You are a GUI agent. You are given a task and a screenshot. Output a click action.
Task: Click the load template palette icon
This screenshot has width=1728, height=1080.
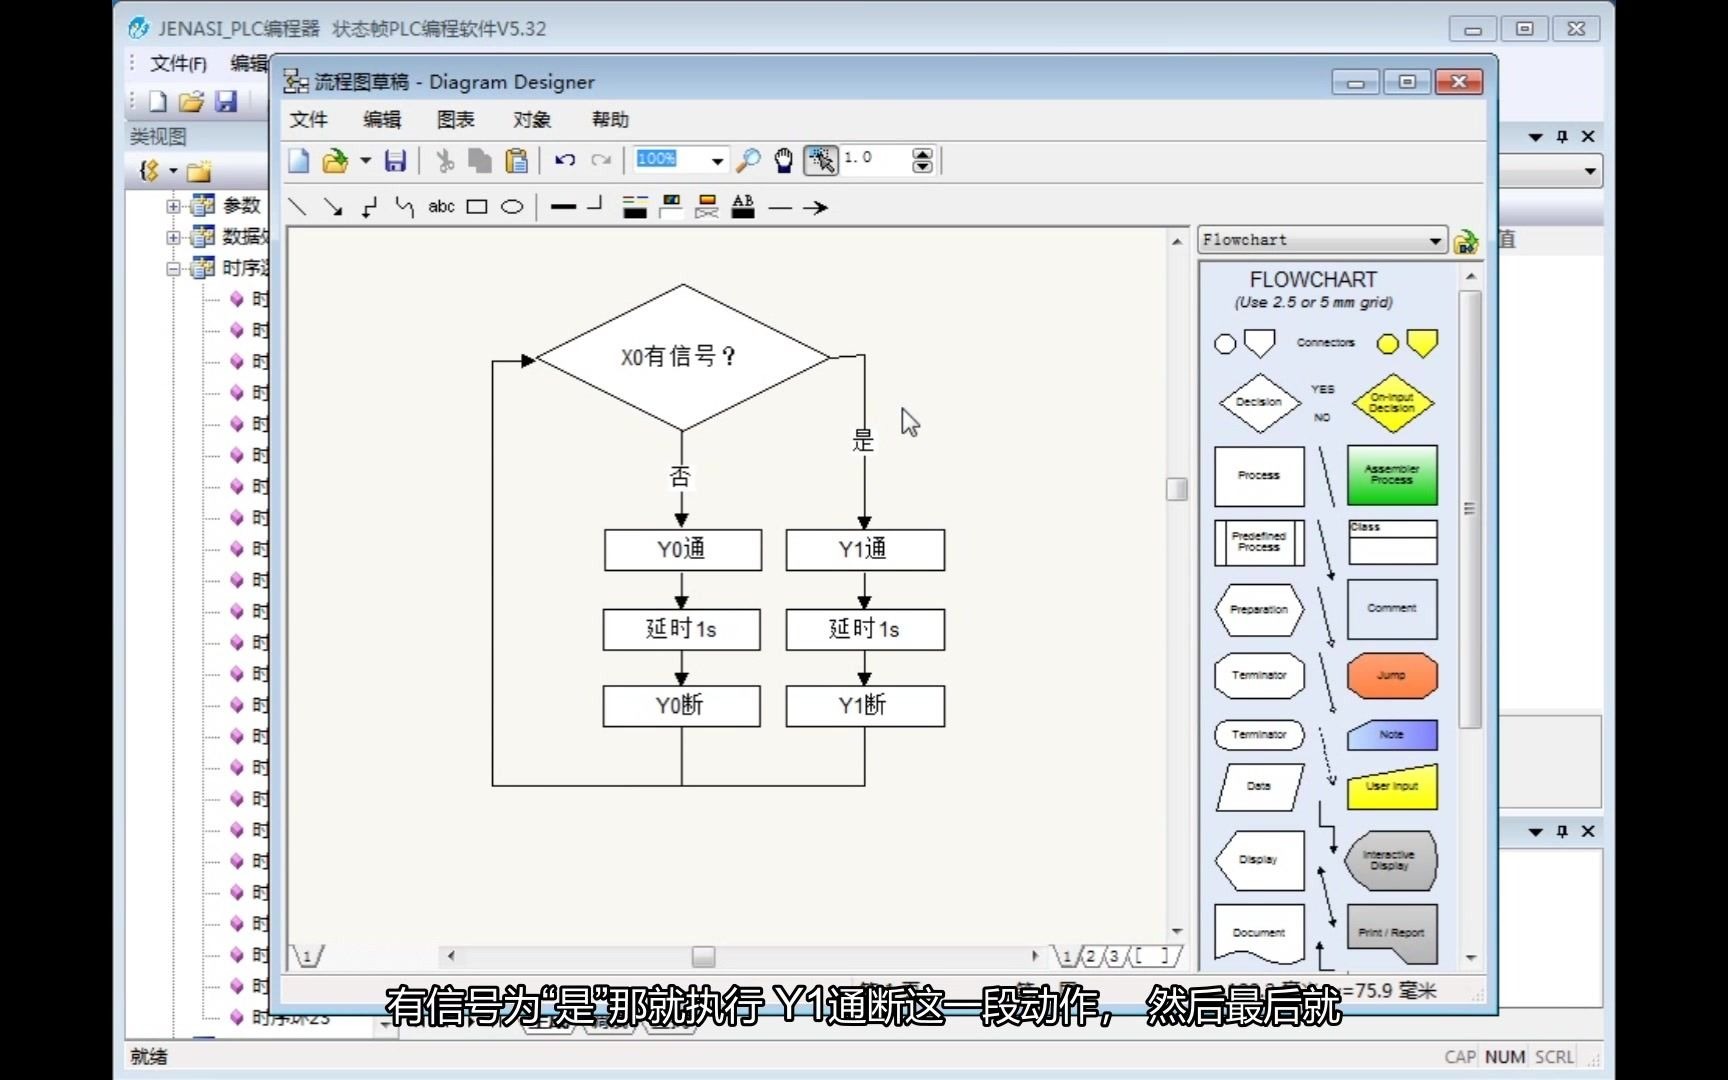click(x=1466, y=241)
